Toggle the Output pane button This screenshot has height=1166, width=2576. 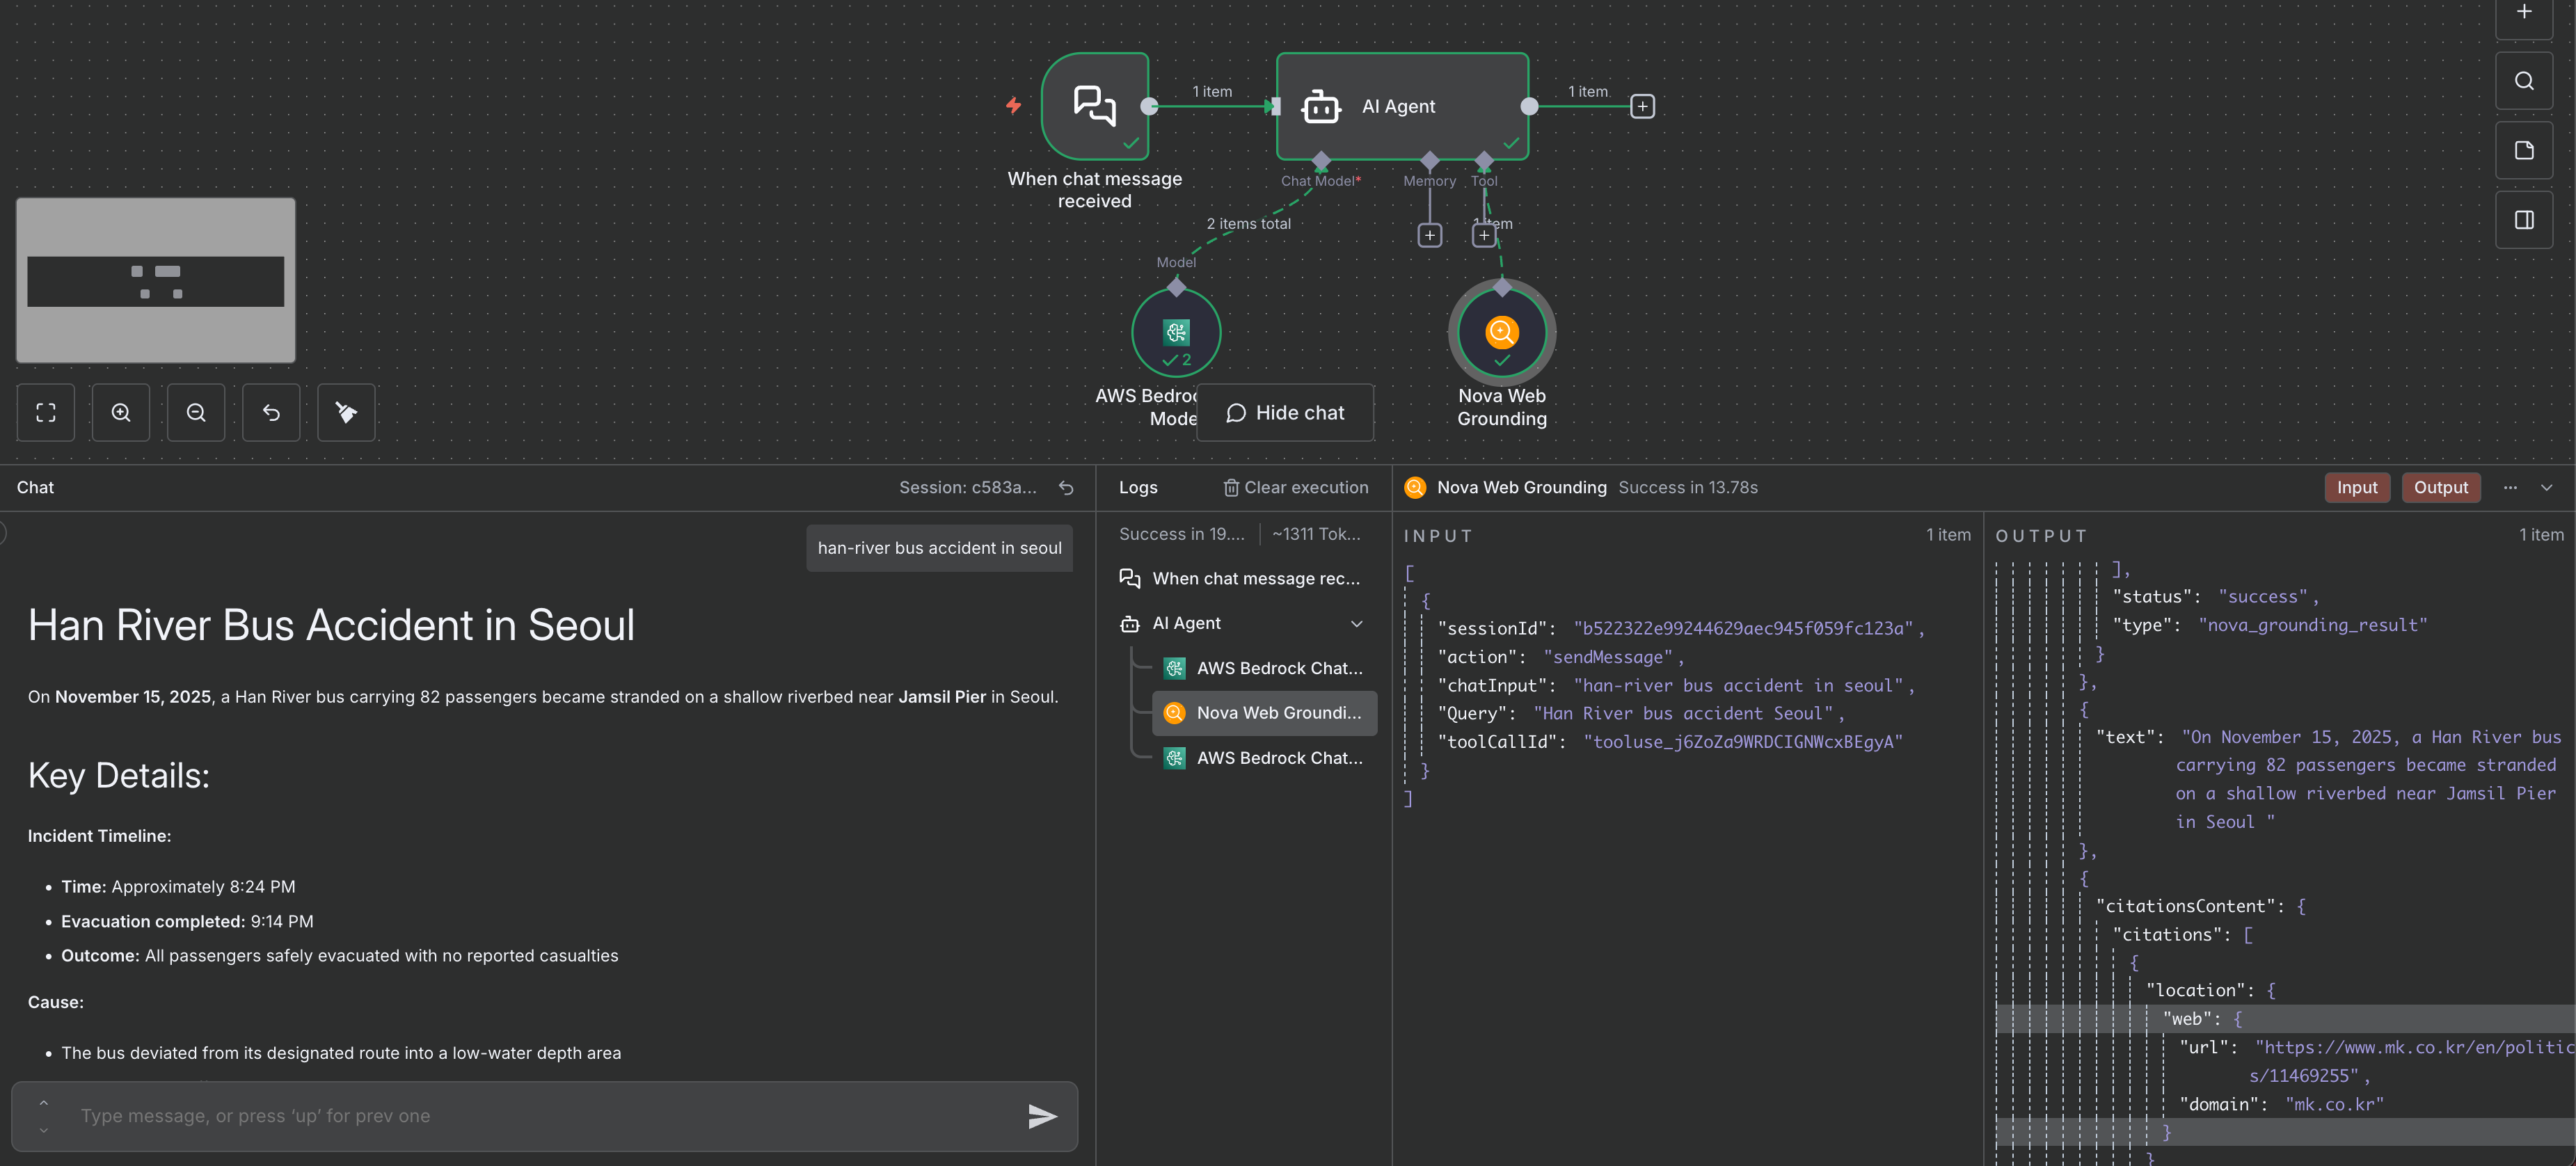(x=2440, y=488)
